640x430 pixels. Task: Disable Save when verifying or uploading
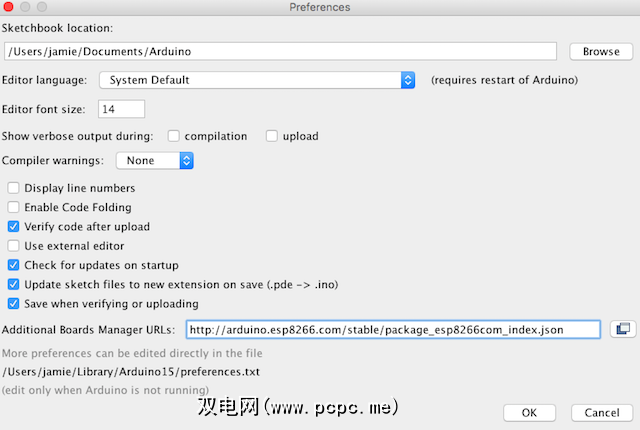[14, 304]
